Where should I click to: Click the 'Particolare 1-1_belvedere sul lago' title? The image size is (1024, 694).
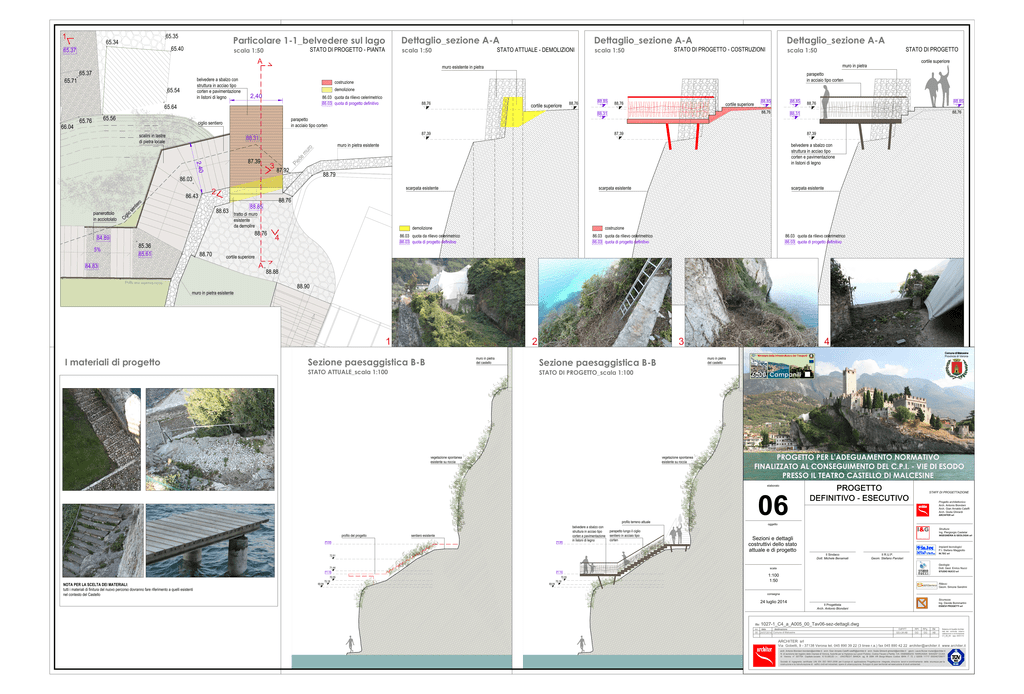(x=308, y=40)
